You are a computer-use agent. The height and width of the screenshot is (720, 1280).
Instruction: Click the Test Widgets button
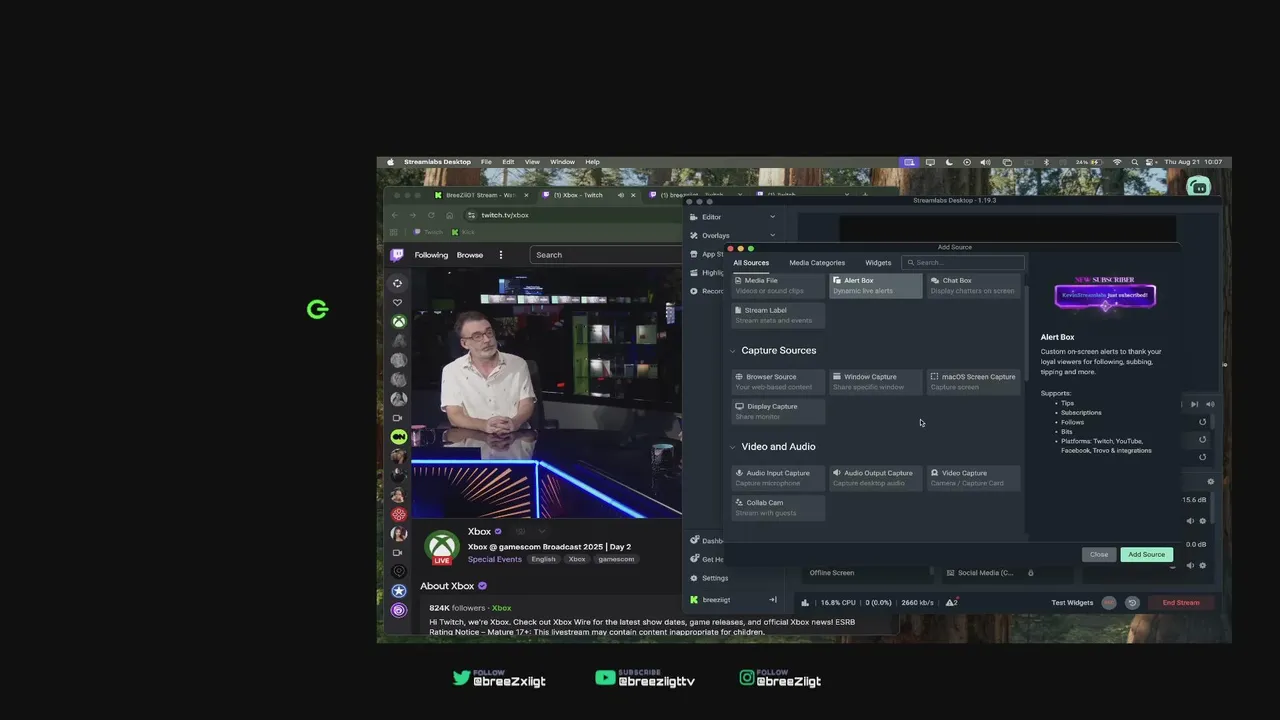[x=1072, y=603]
